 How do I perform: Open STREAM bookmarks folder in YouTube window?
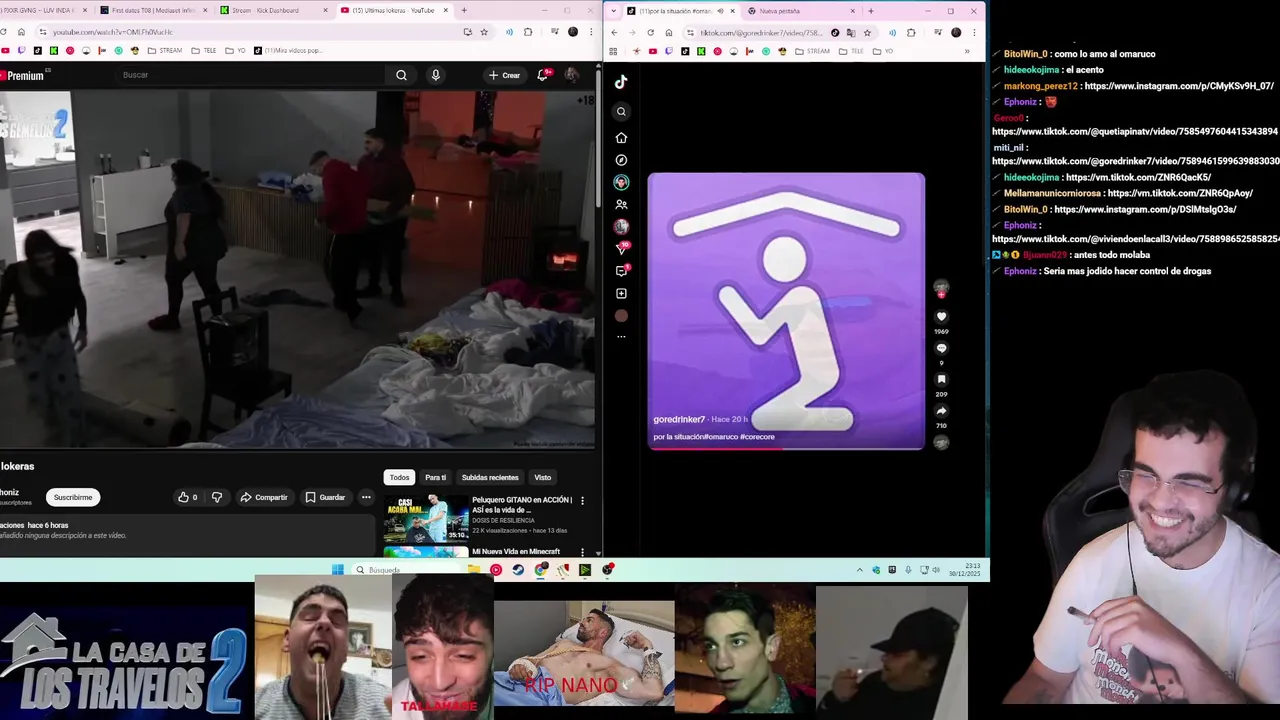point(164,51)
